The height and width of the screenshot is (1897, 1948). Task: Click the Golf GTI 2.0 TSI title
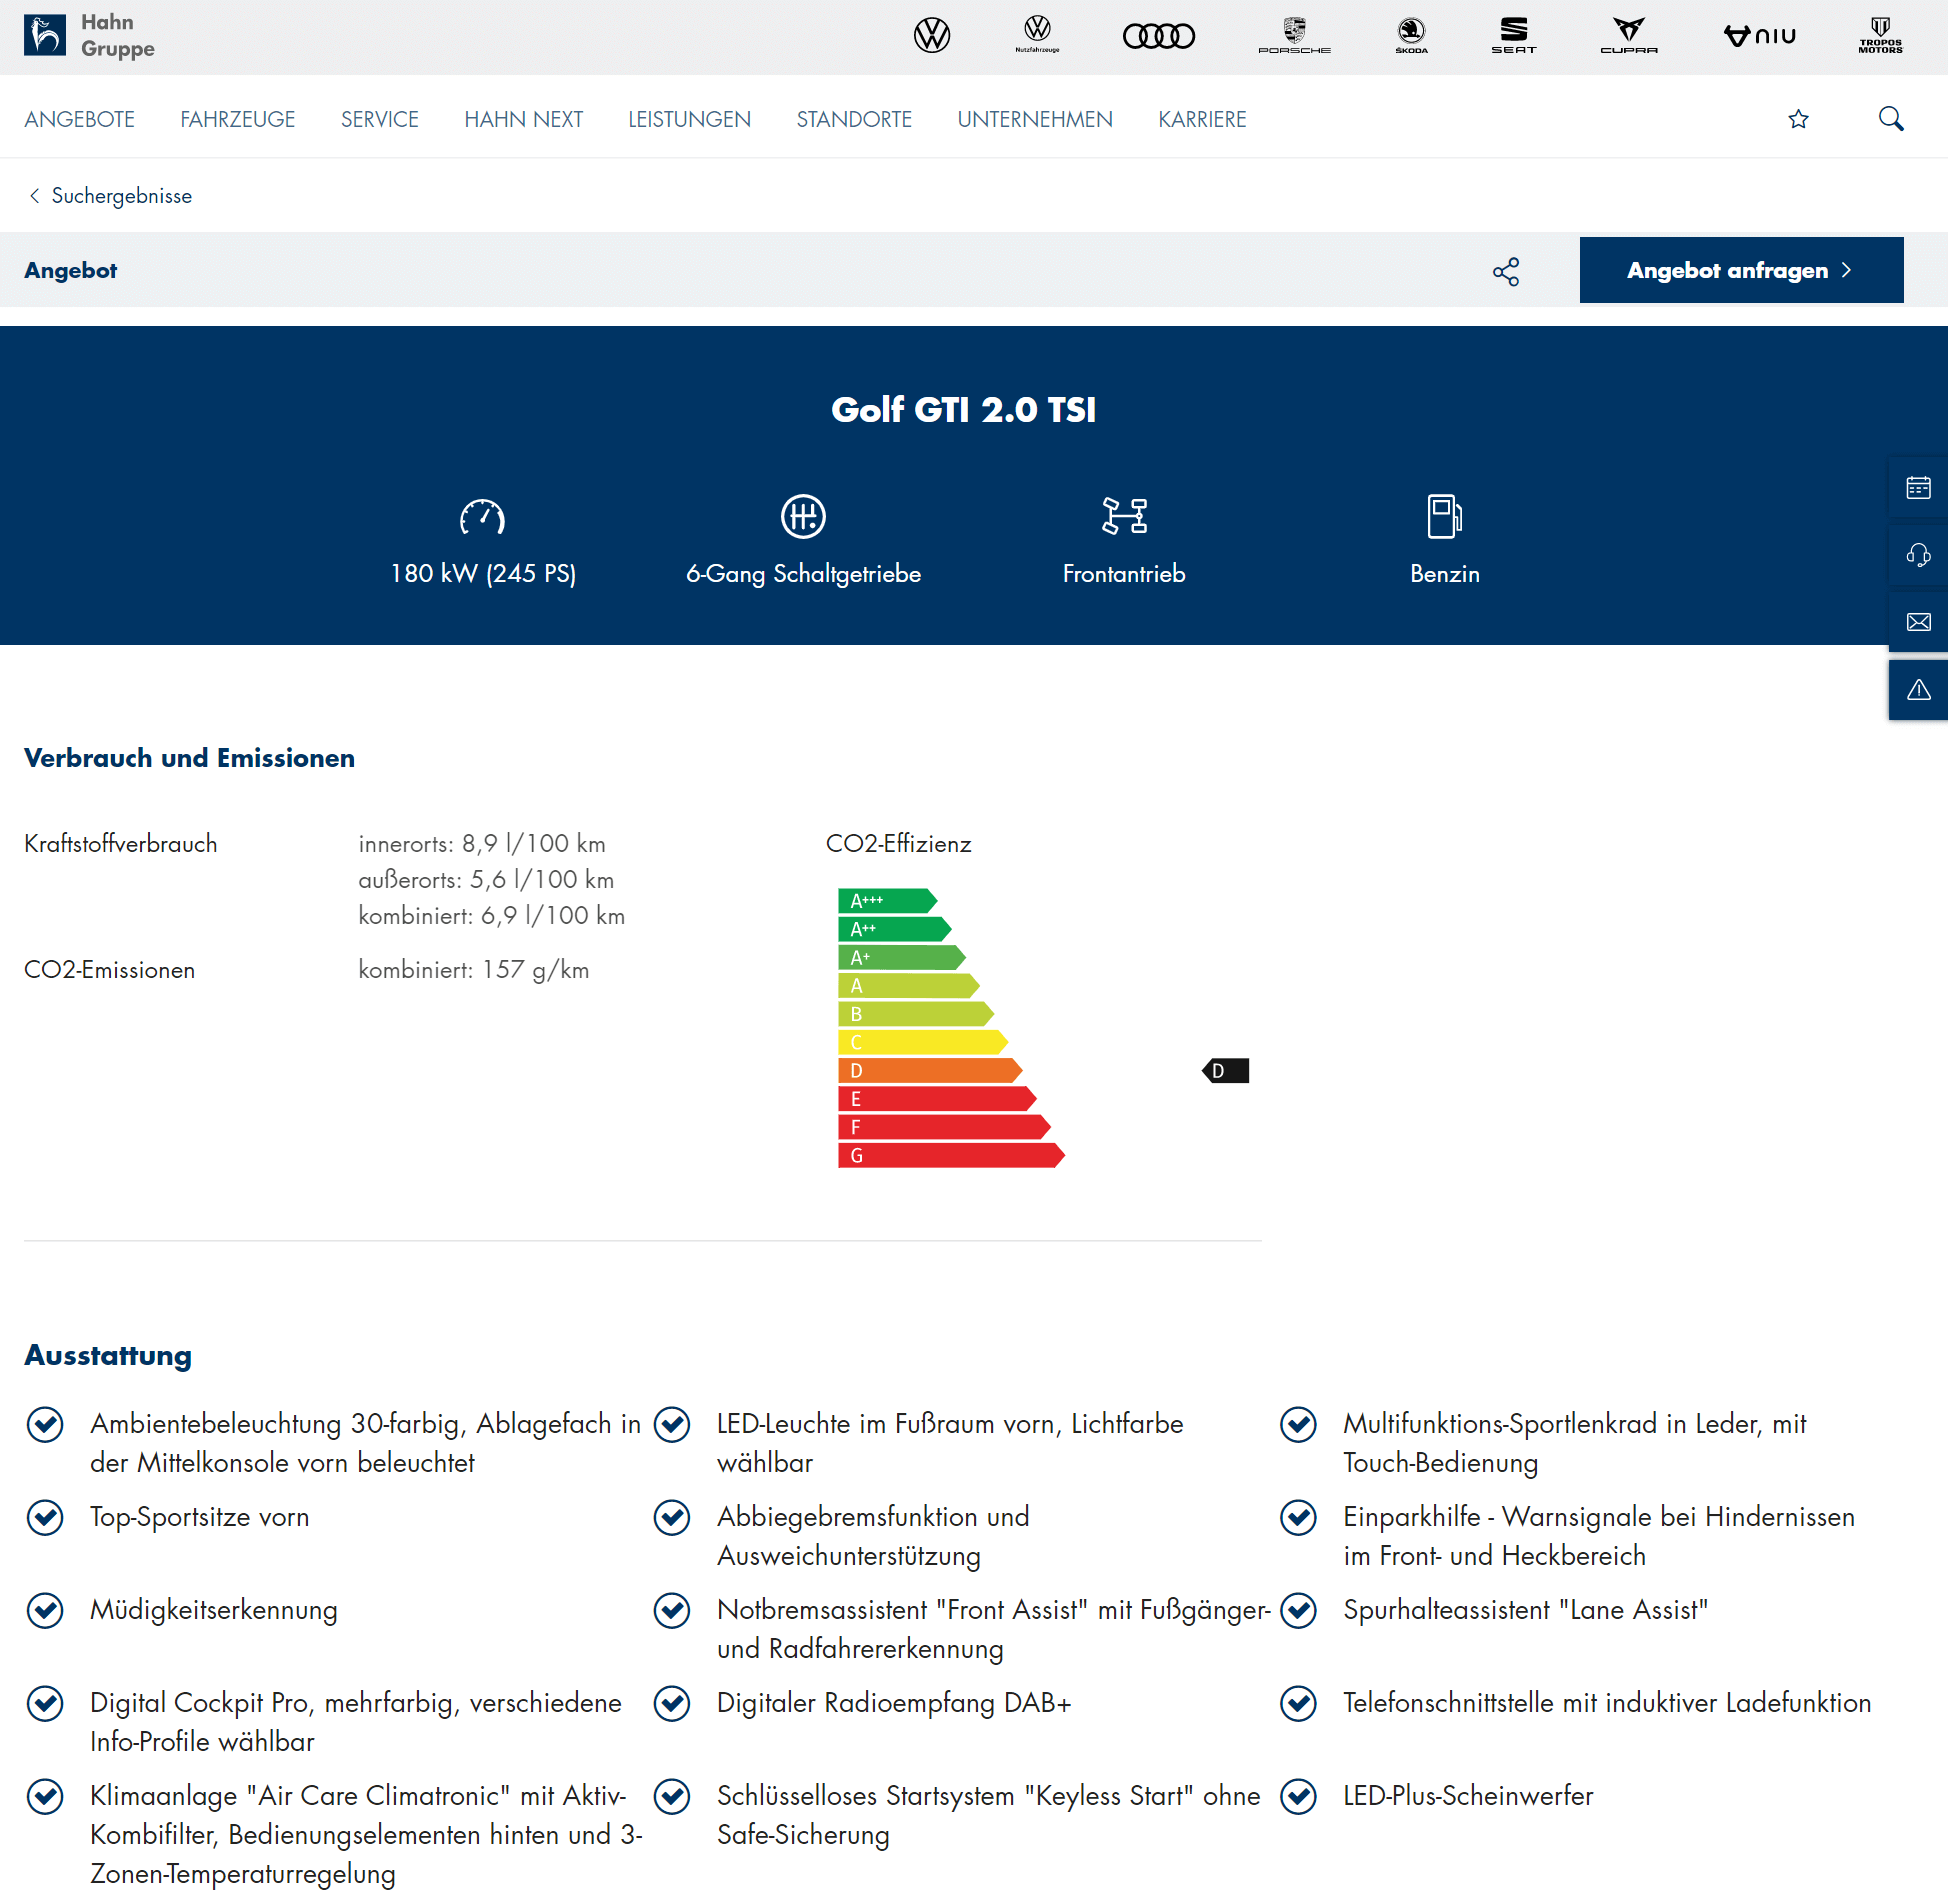tap(963, 410)
